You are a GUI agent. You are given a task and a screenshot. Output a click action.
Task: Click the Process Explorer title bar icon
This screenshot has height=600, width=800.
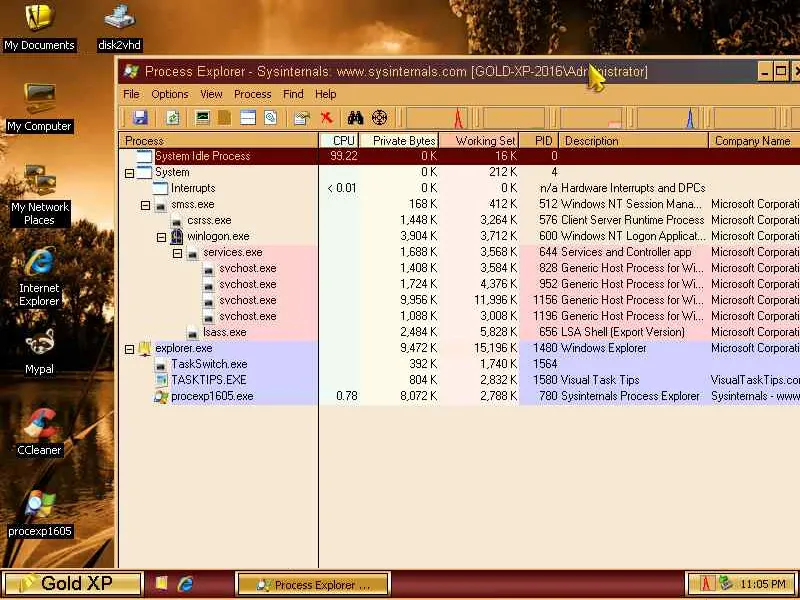coord(131,71)
